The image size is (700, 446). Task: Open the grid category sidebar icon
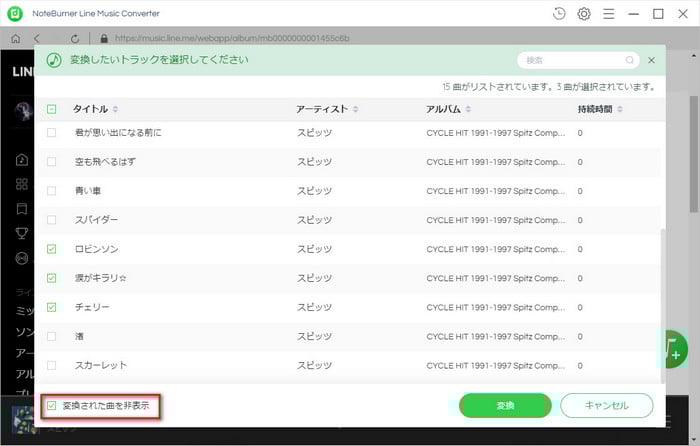(x=21, y=184)
